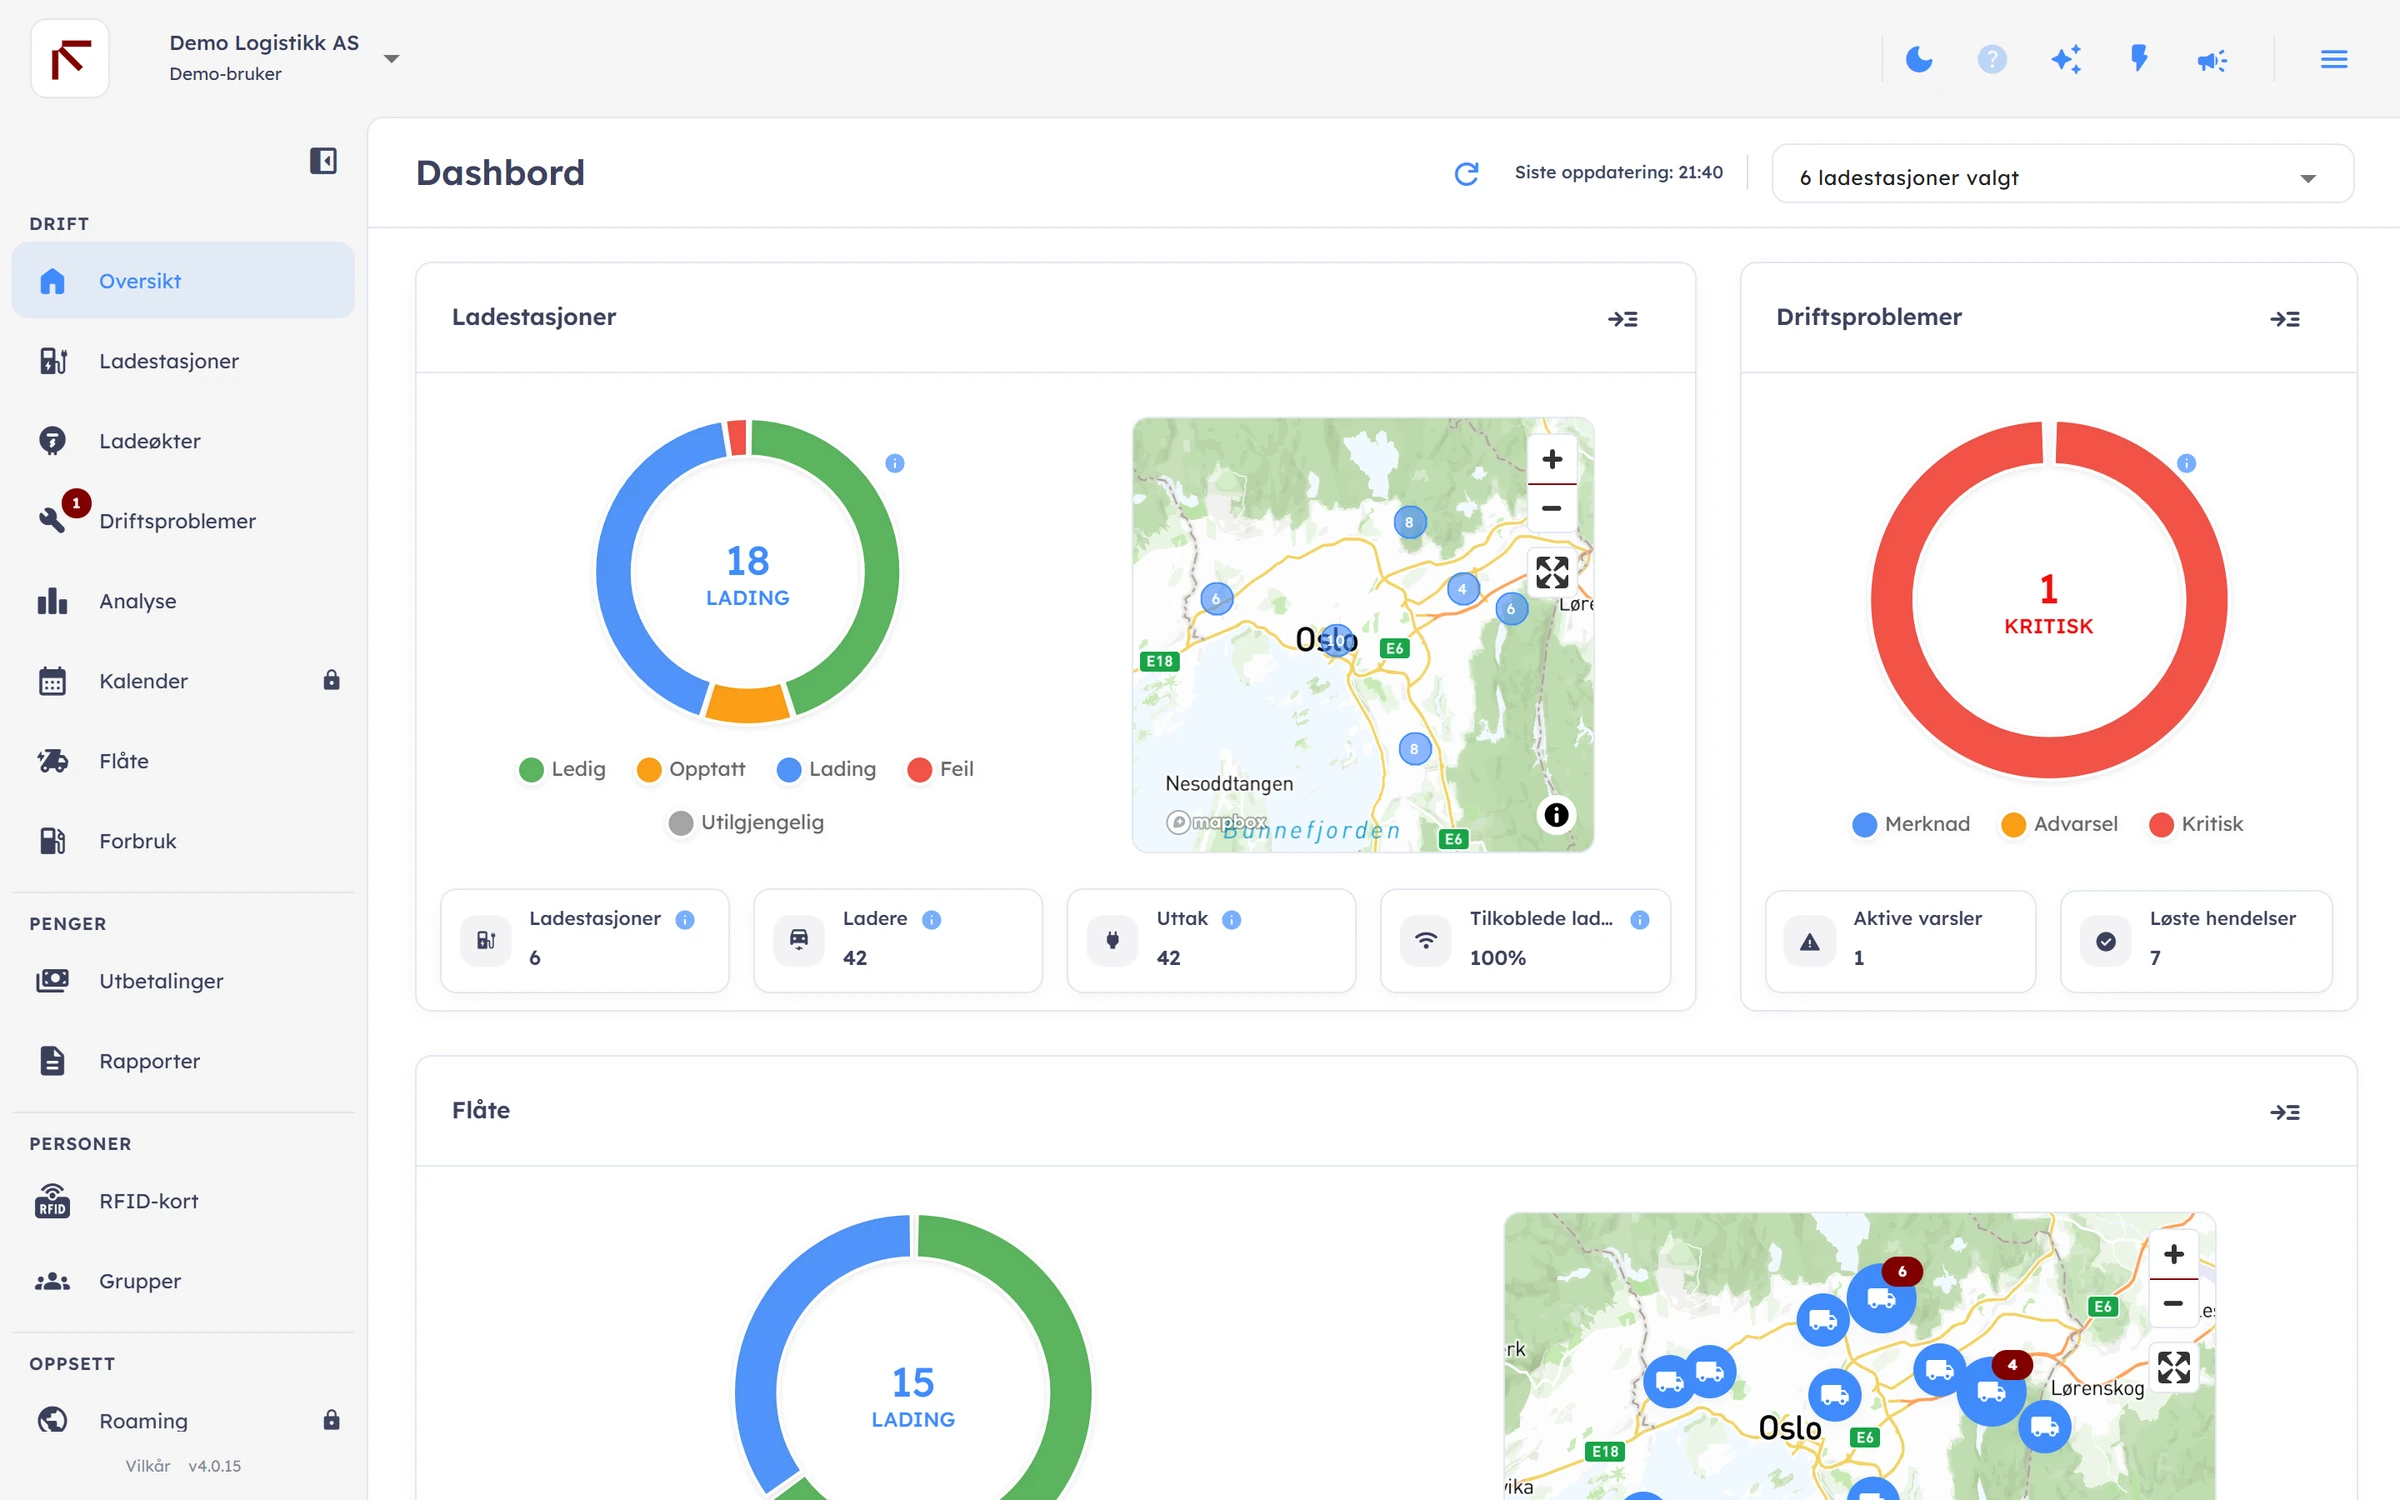
Task: Open the Demo Logistikk AS account dropdown
Action: coord(284,58)
